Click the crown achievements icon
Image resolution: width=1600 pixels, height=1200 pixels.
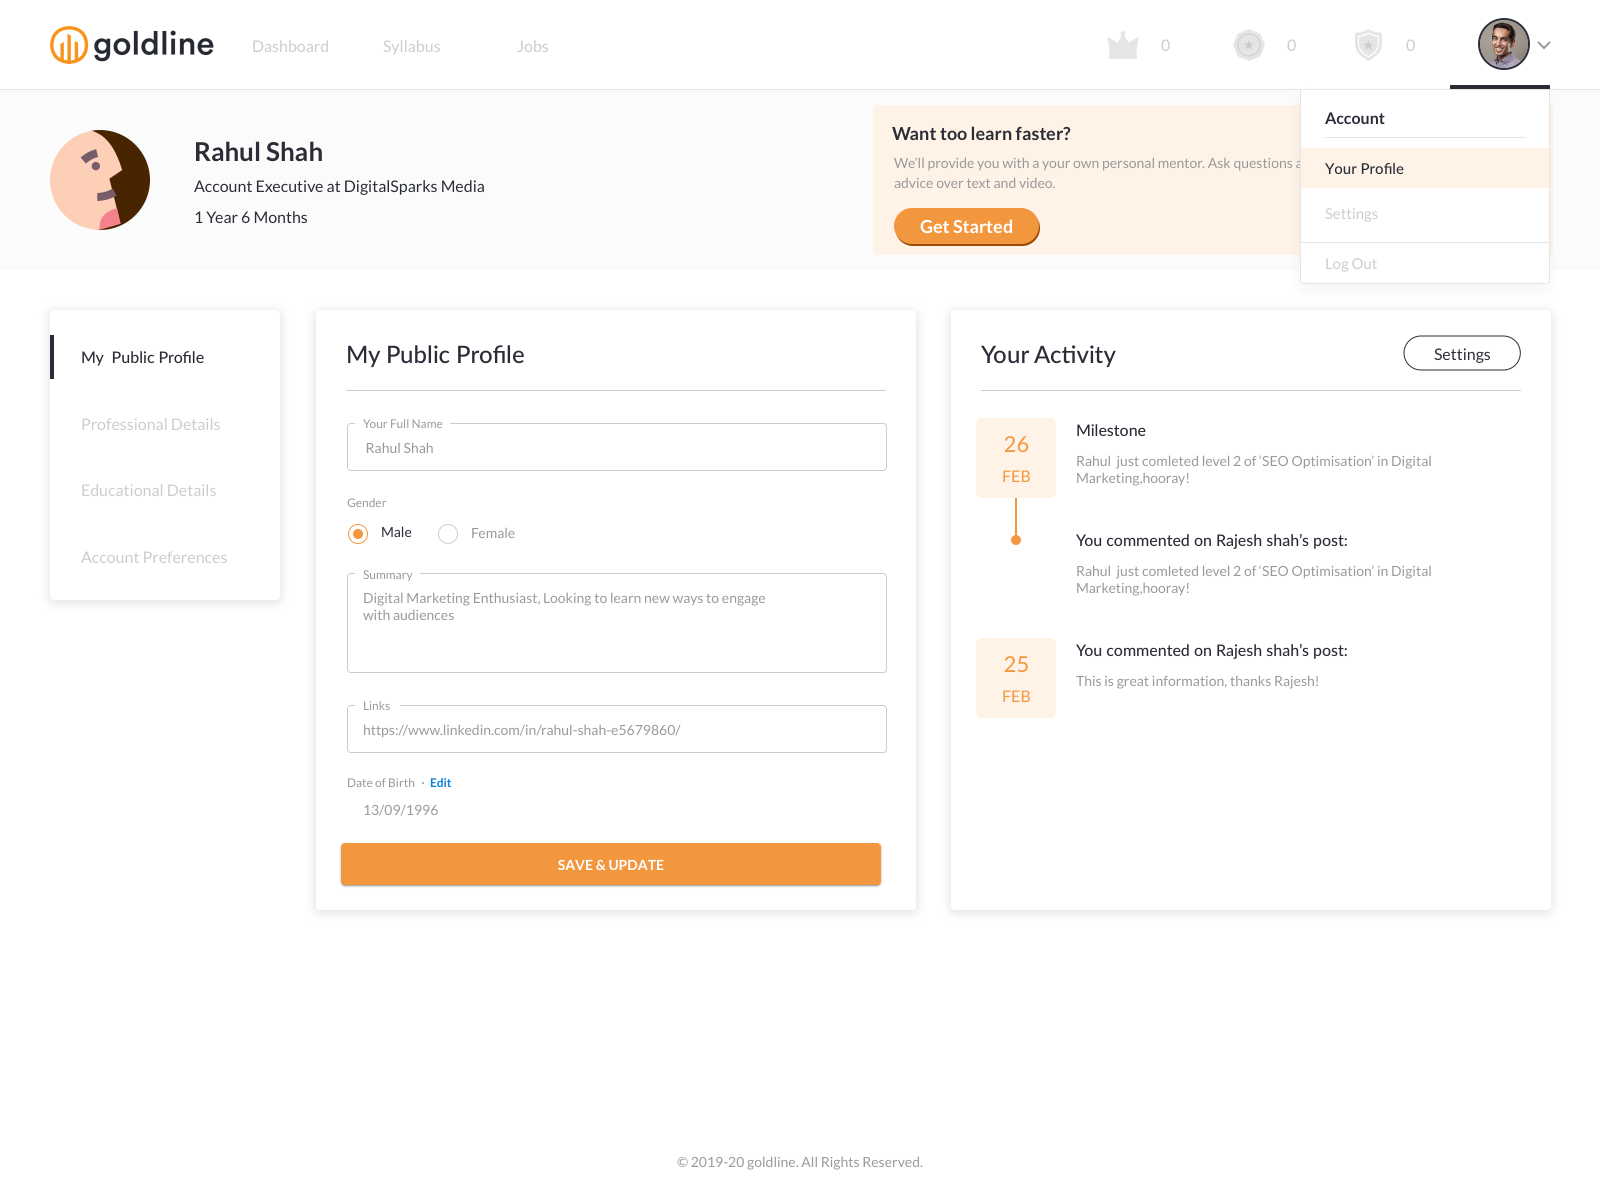click(1123, 44)
